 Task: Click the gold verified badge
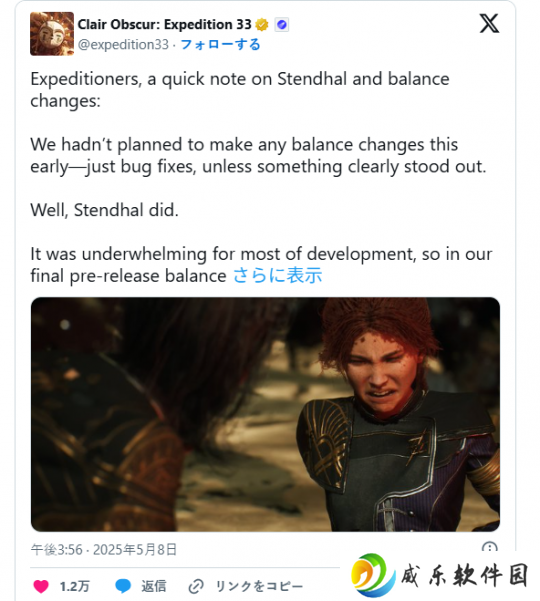[262, 25]
